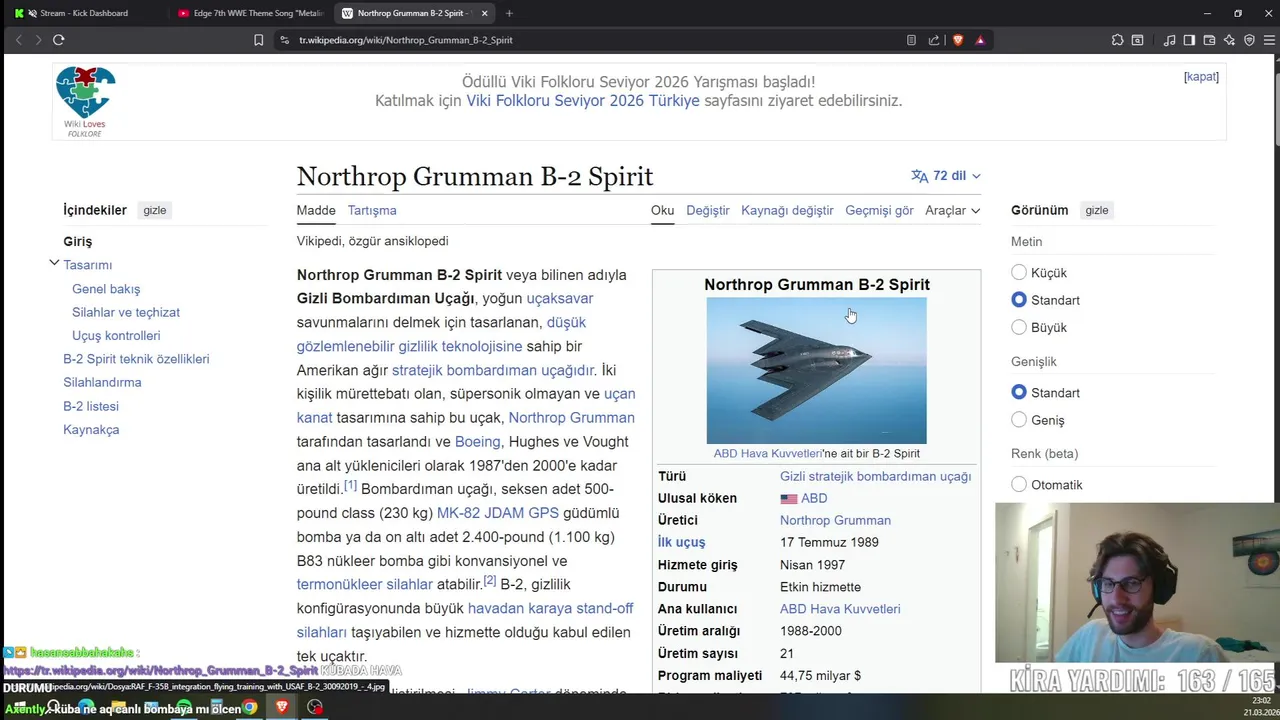Open Northrop Grumman link in Üretici row
The image size is (1280, 720).
pos(835,520)
